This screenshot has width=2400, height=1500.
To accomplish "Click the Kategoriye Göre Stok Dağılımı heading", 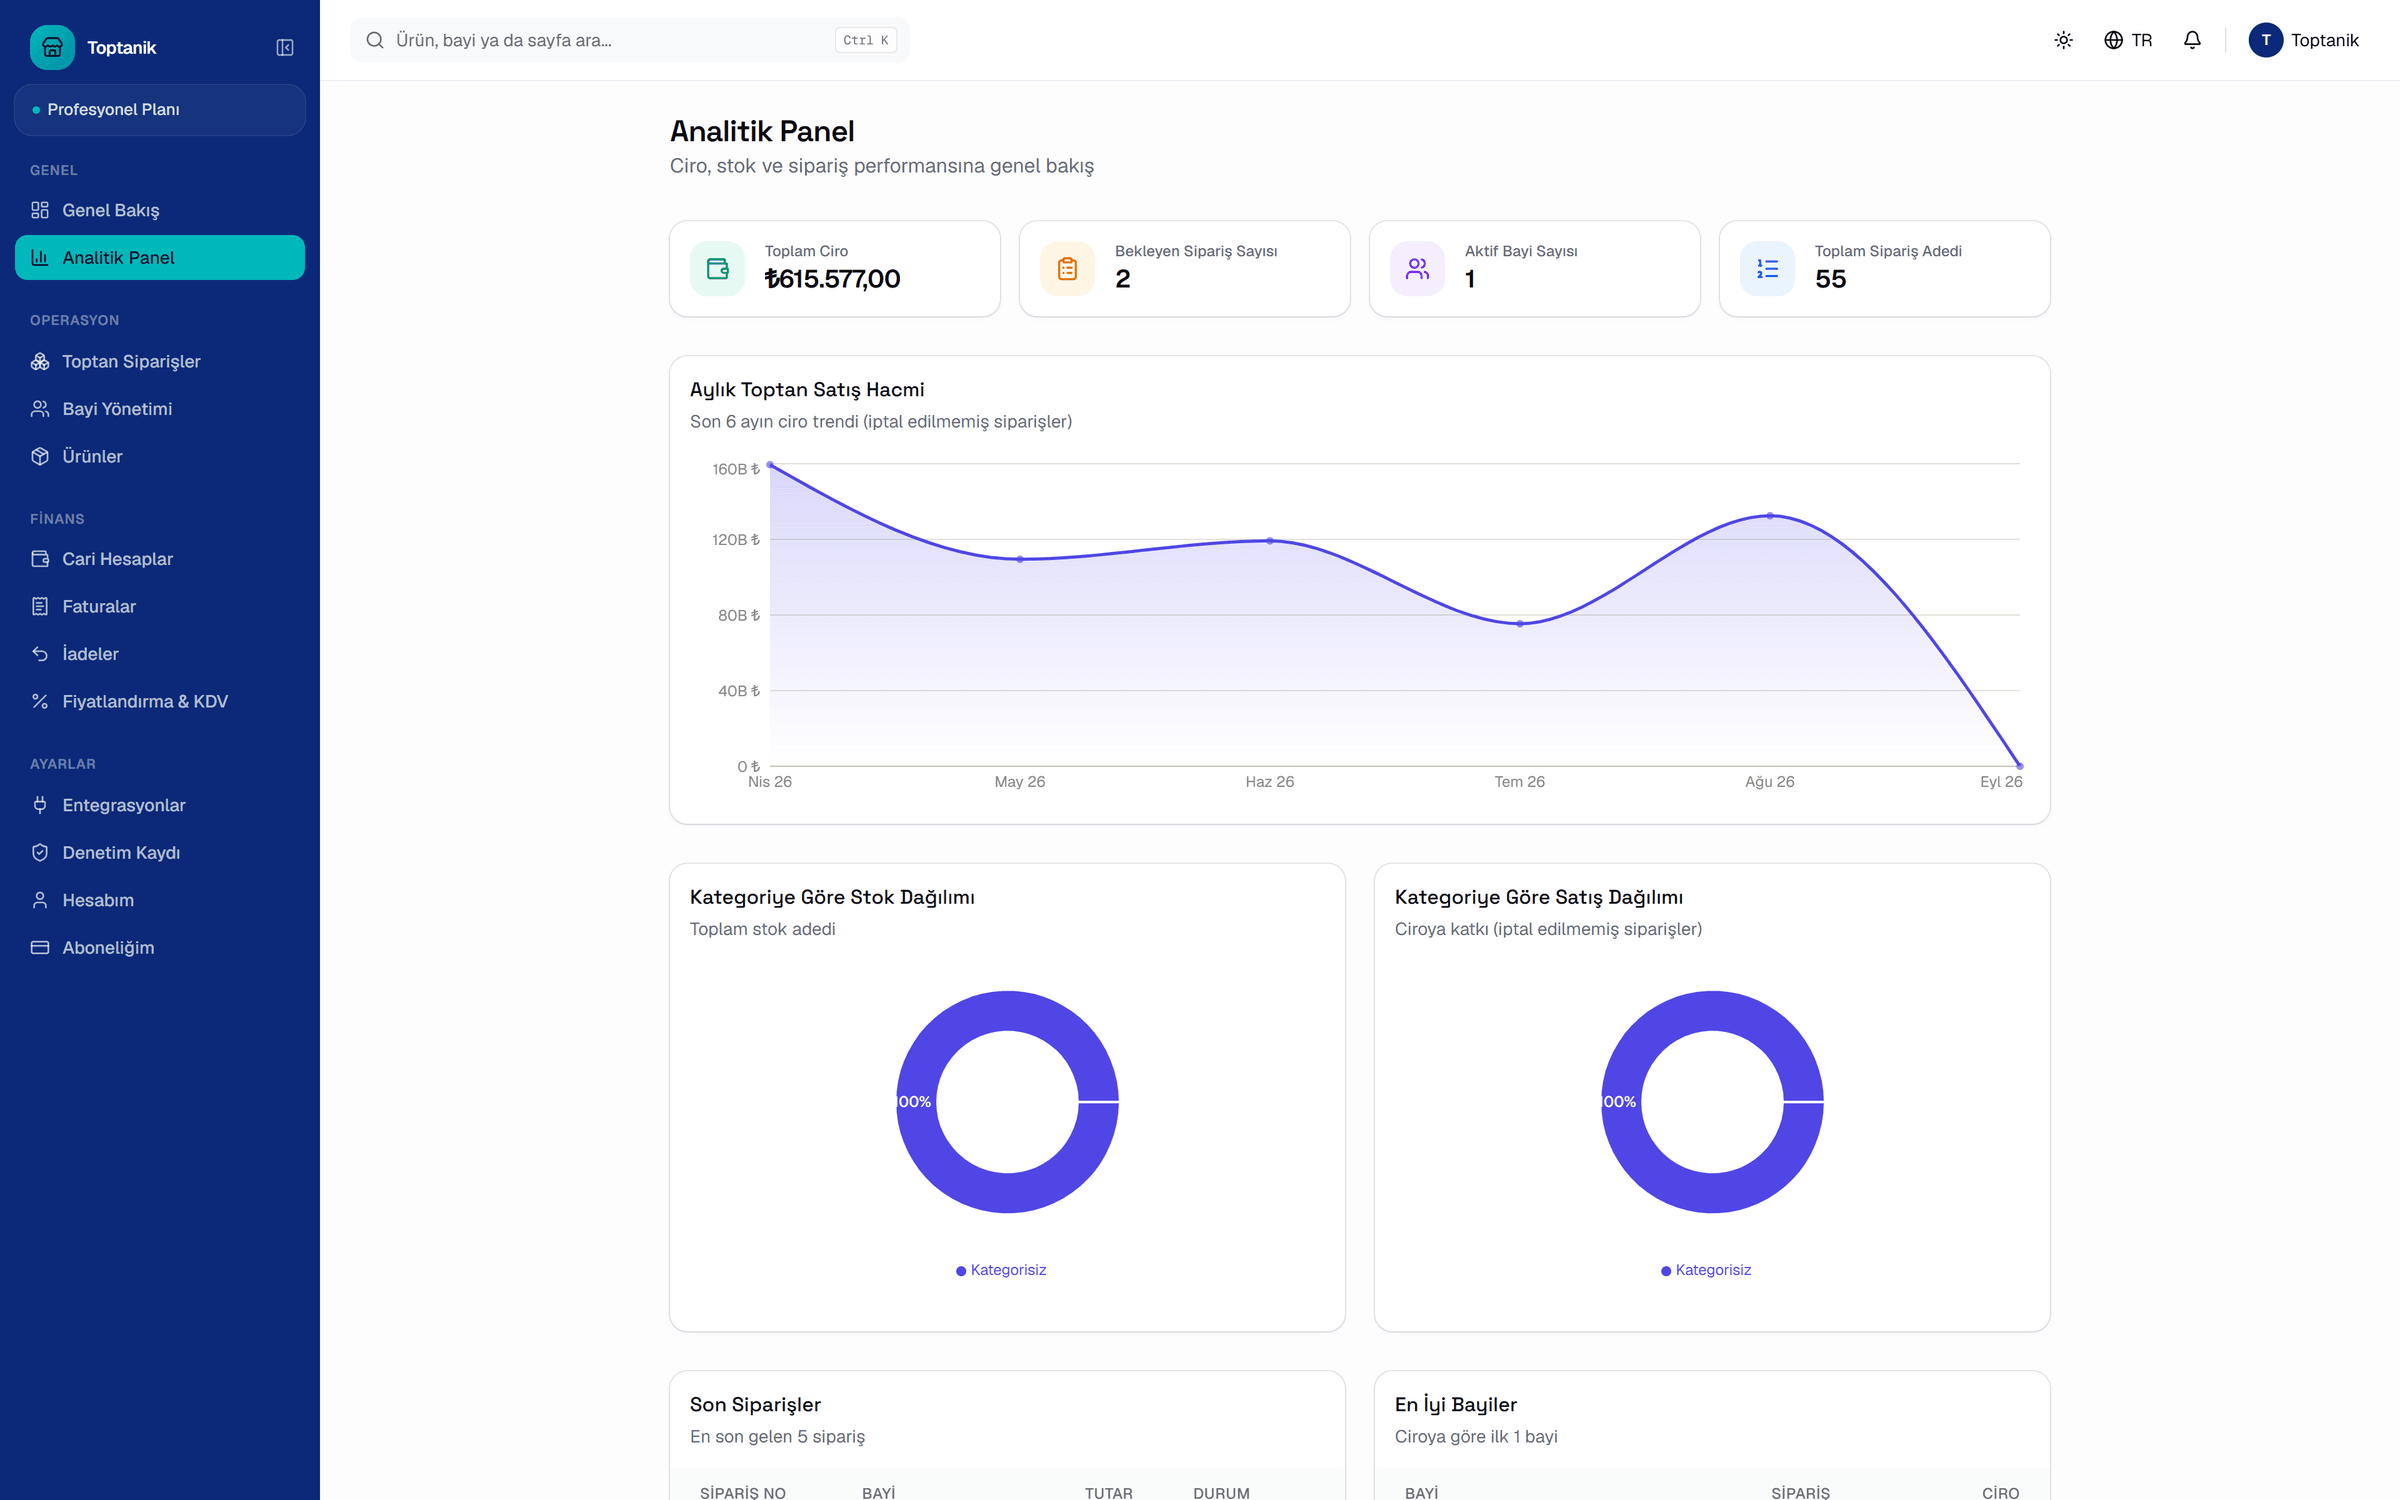I will [x=832, y=898].
